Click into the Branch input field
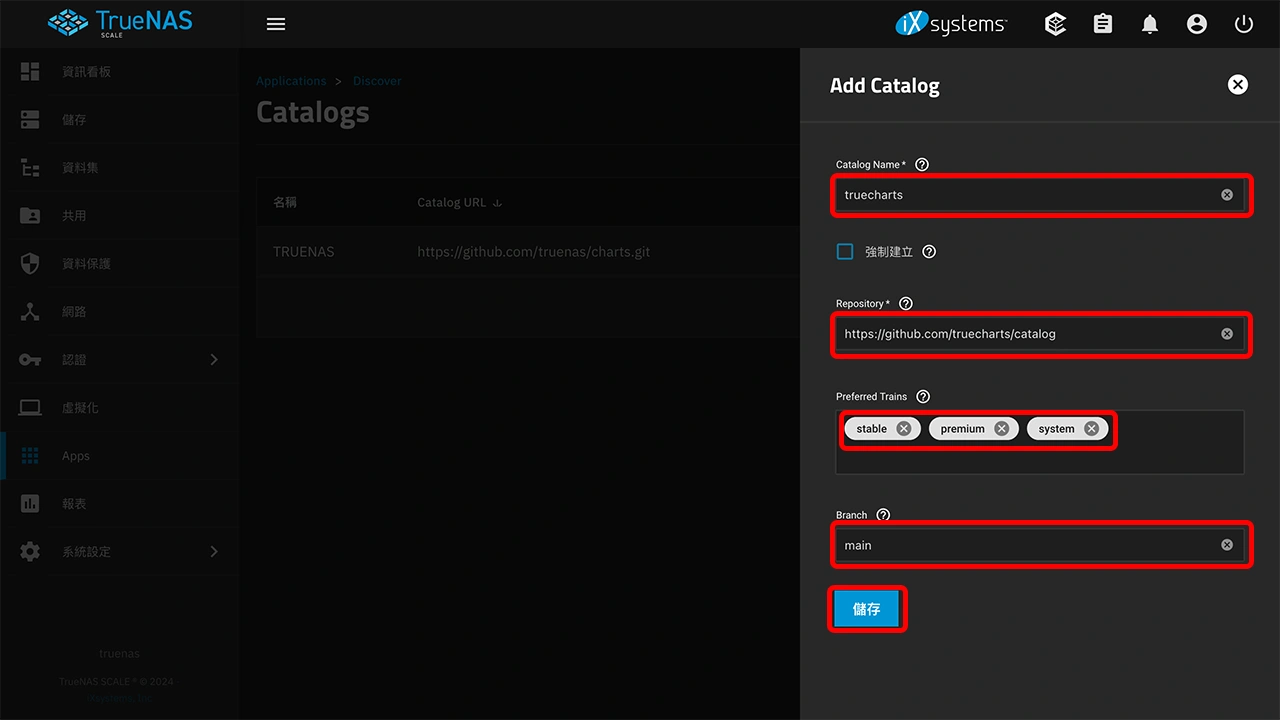The width and height of the screenshot is (1280, 720). point(1025,545)
